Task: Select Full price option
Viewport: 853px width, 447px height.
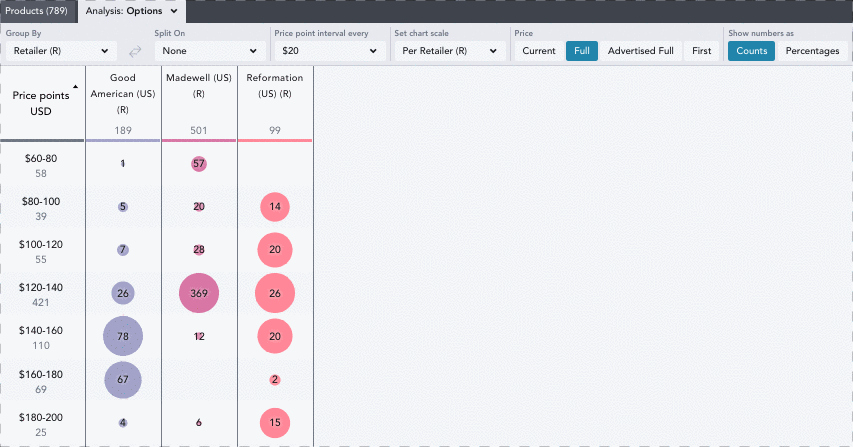Action: coord(582,51)
